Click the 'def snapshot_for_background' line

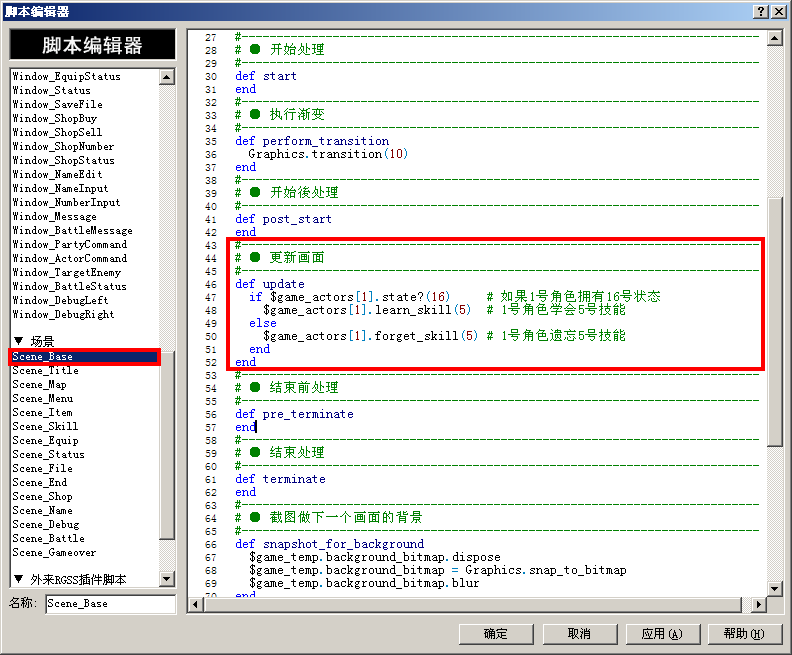point(329,544)
